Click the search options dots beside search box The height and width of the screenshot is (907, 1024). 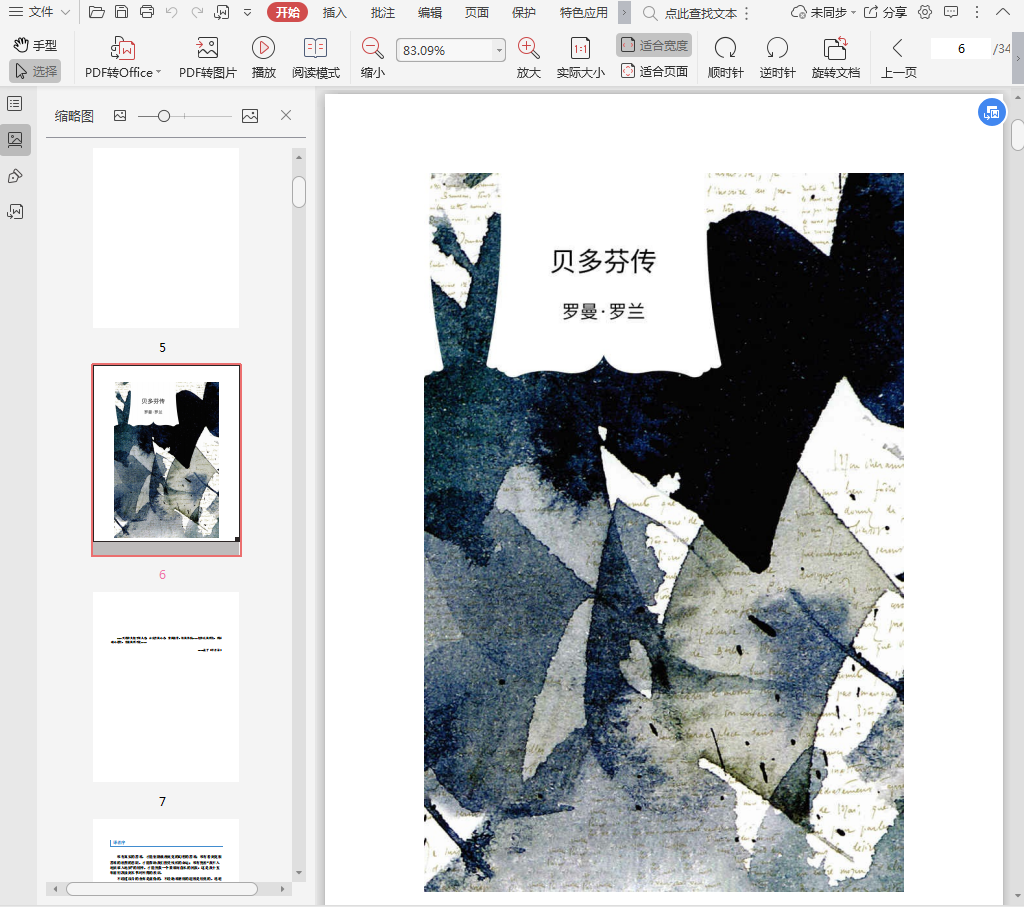click(746, 13)
